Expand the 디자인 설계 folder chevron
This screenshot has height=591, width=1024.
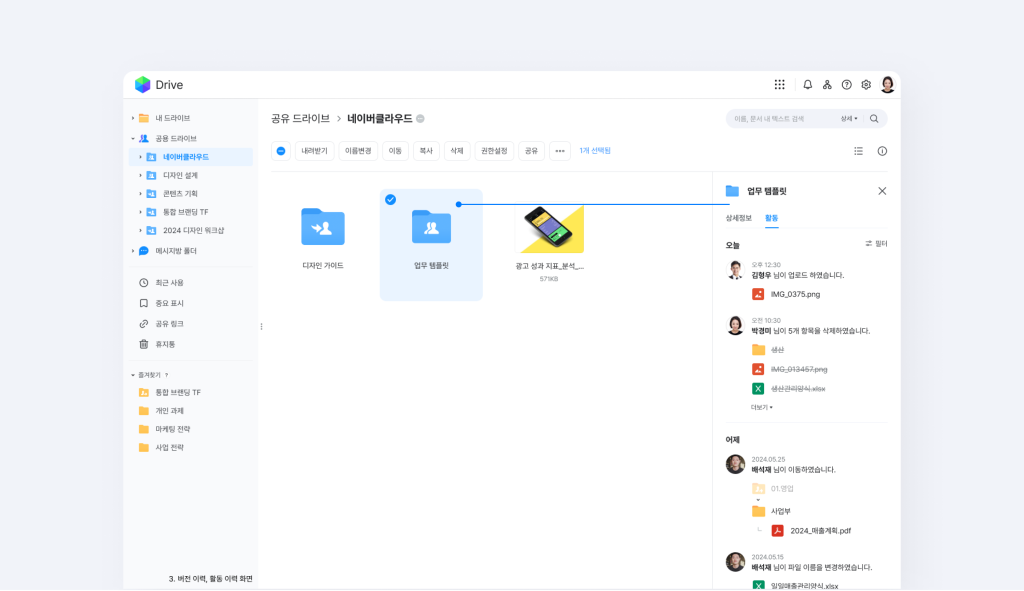point(140,175)
